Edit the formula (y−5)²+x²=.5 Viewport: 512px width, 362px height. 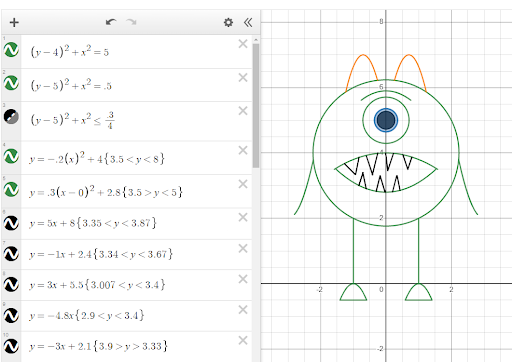point(71,85)
